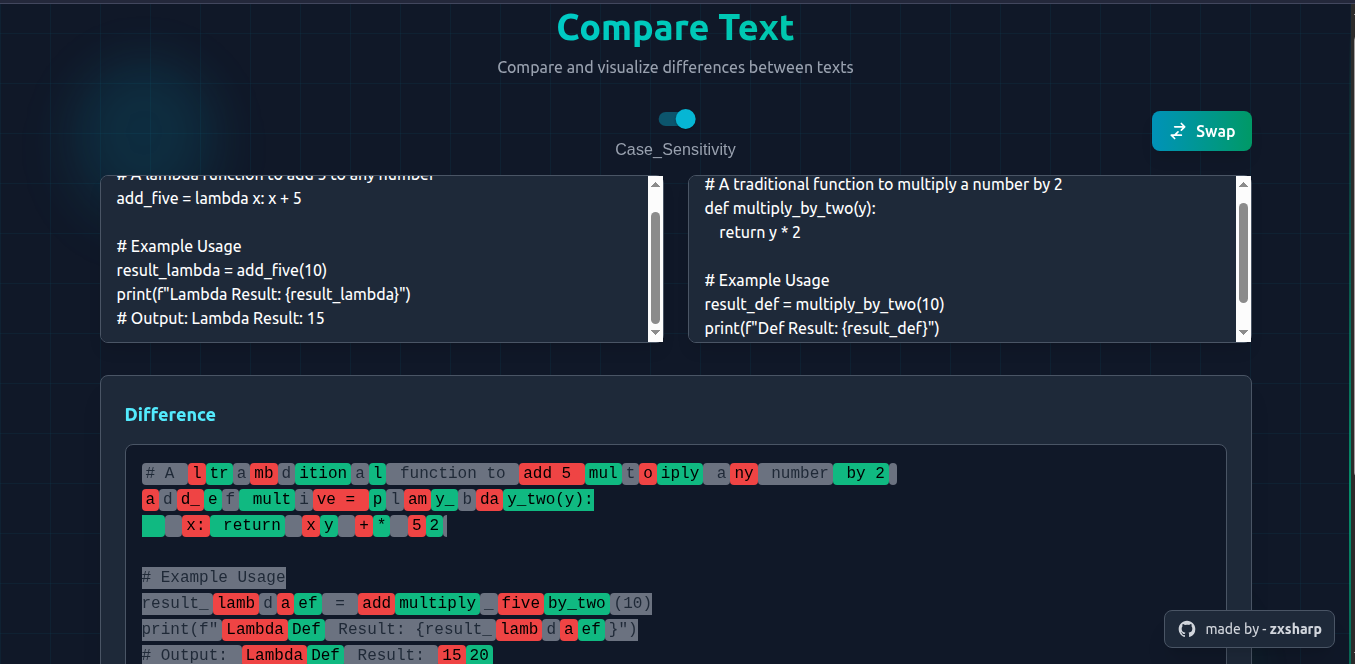This screenshot has height=664, width=1355.
Task: Click the green "20" in diff output
Action: [479, 655]
